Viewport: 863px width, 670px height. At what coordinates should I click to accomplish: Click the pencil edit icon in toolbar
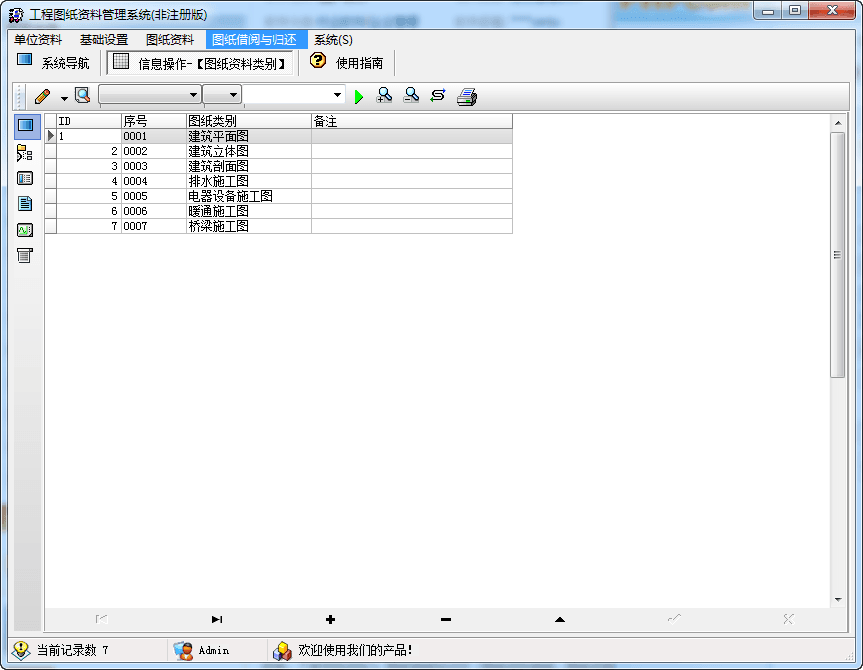click(x=42, y=96)
